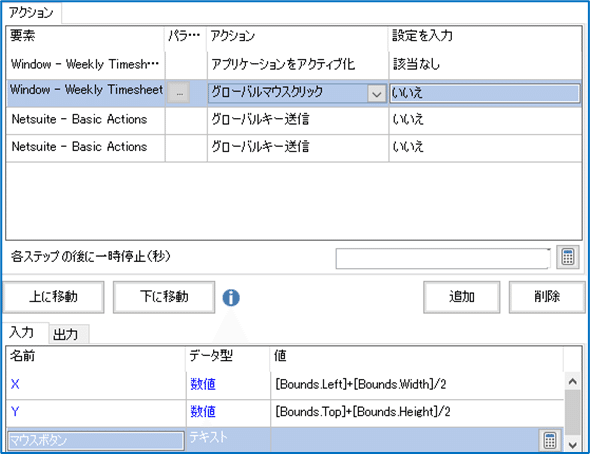The height and width of the screenshot is (454, 590).
Task: Click the inputs list scrollbar thumb
Action: pos(573,413)
